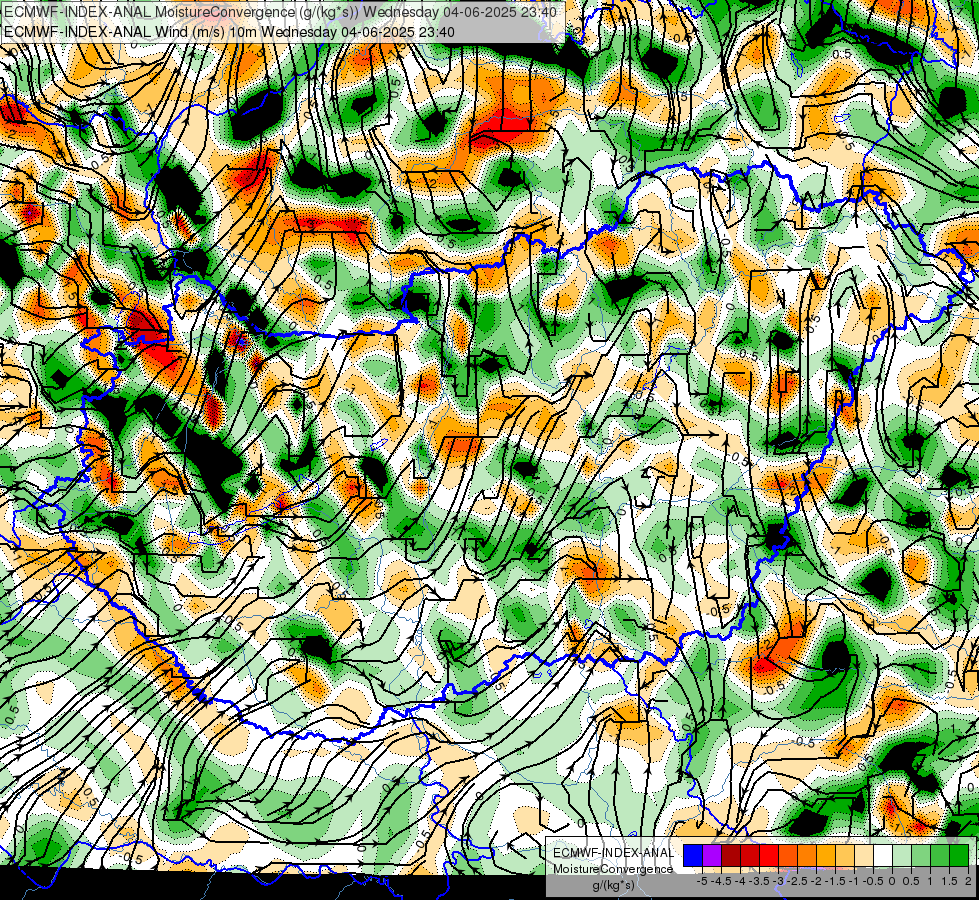Click the -4.5 value on legend scale

(721, 881)
